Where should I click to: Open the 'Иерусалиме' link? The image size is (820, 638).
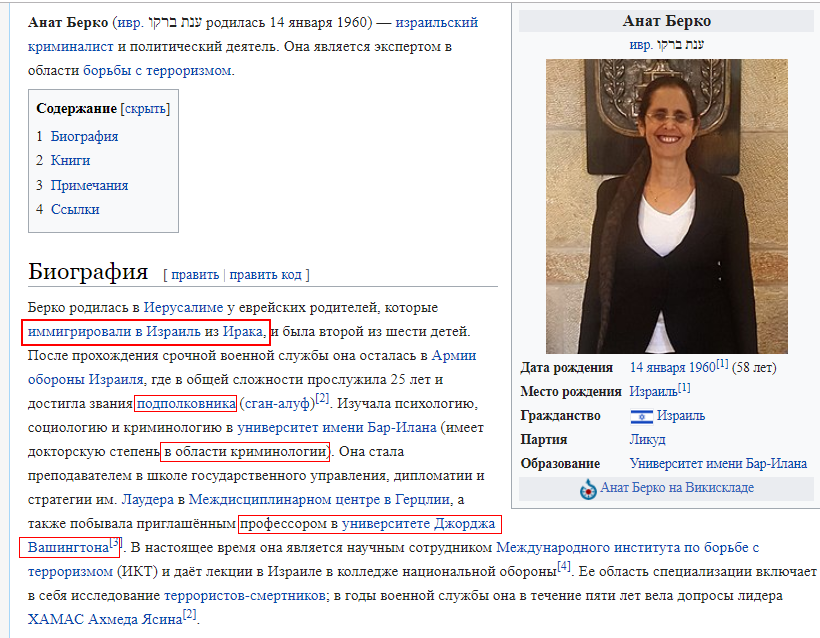click(x=183, y=307)
